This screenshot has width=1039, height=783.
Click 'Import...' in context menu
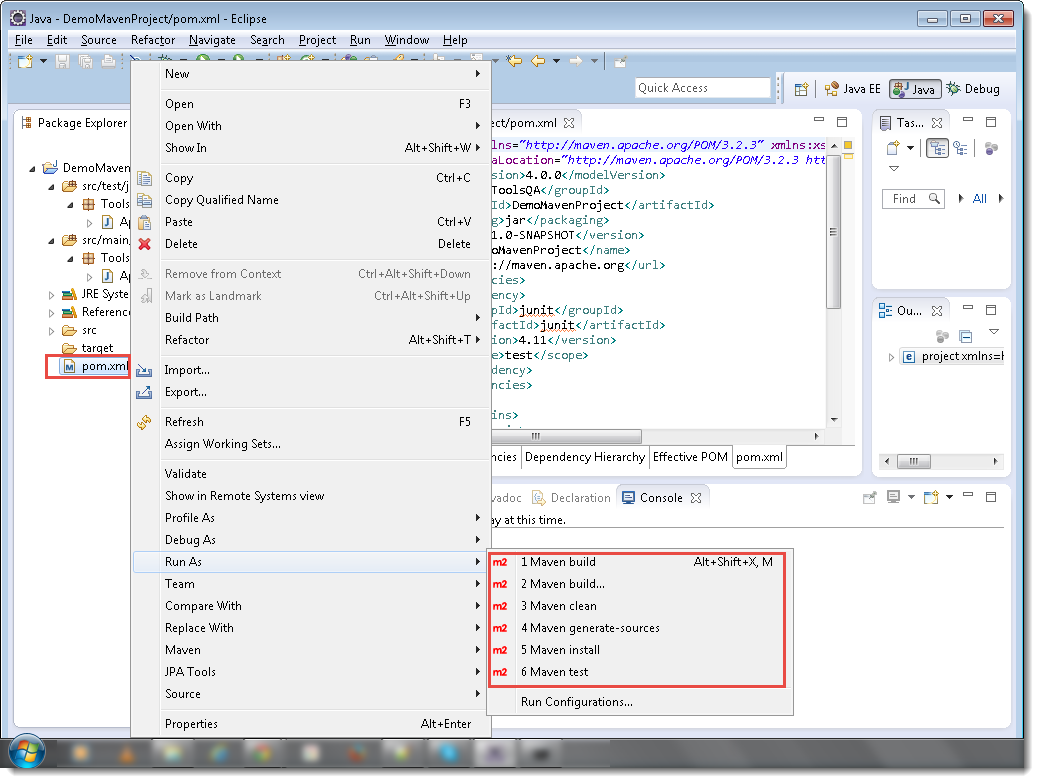pyautogui.click(x=311, y=370)
